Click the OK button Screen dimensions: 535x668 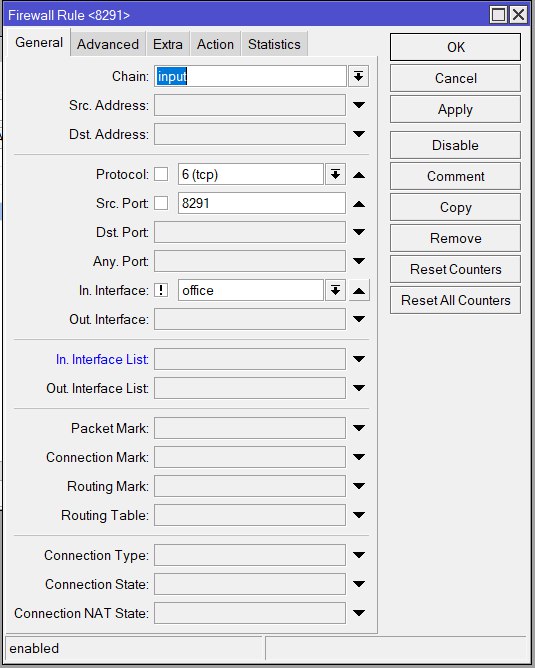tap(455, 47)
